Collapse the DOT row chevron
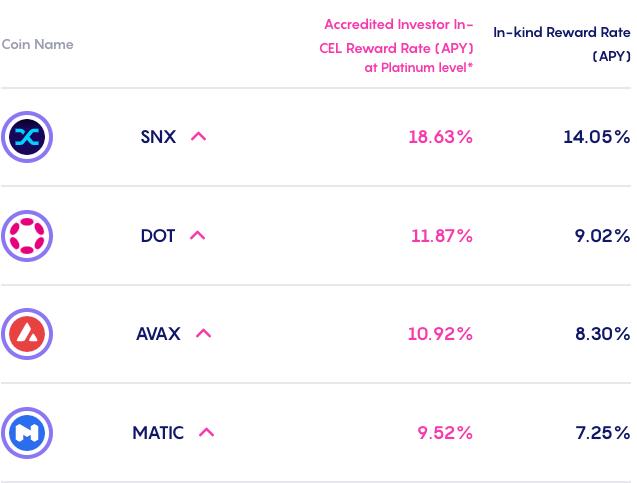 tap(197, 236)
